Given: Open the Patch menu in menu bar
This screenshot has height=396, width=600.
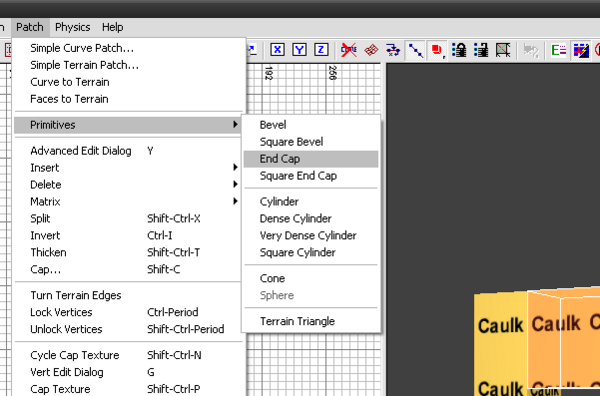Looking at the screenshot, I should click(30, 27).
